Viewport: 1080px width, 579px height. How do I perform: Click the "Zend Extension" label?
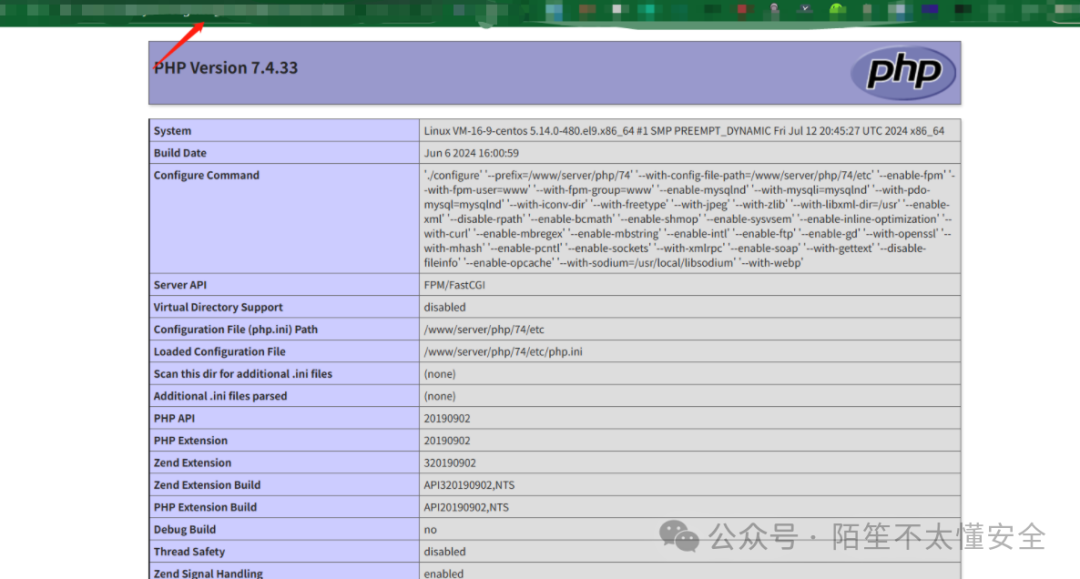pyautogui.click(x=192, y=463)
